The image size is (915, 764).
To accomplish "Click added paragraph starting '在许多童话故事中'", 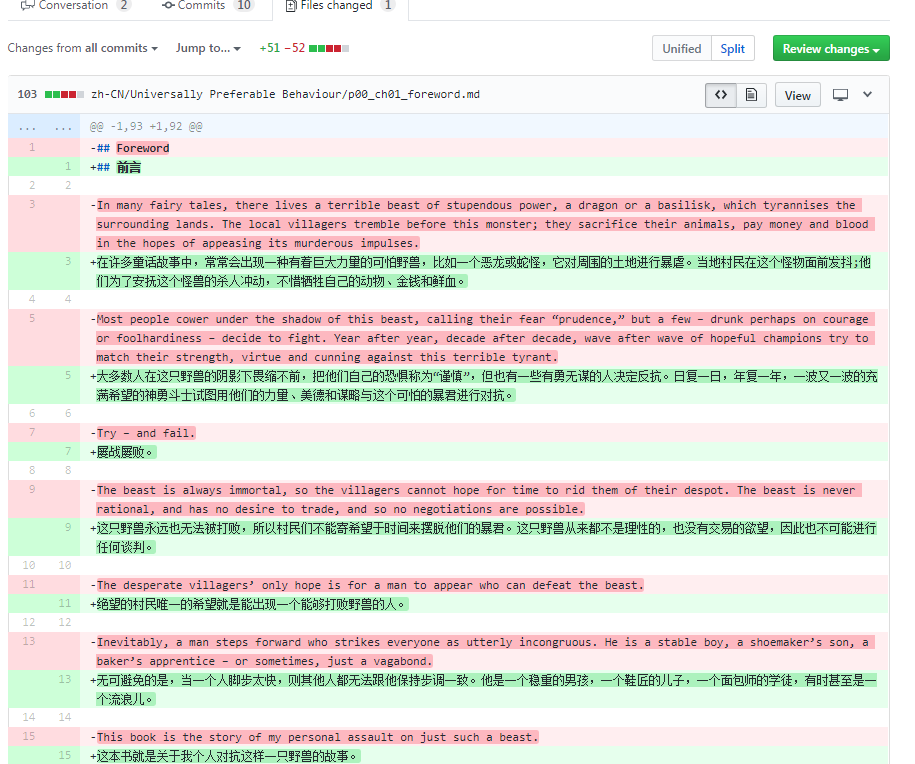I will 483,272.
